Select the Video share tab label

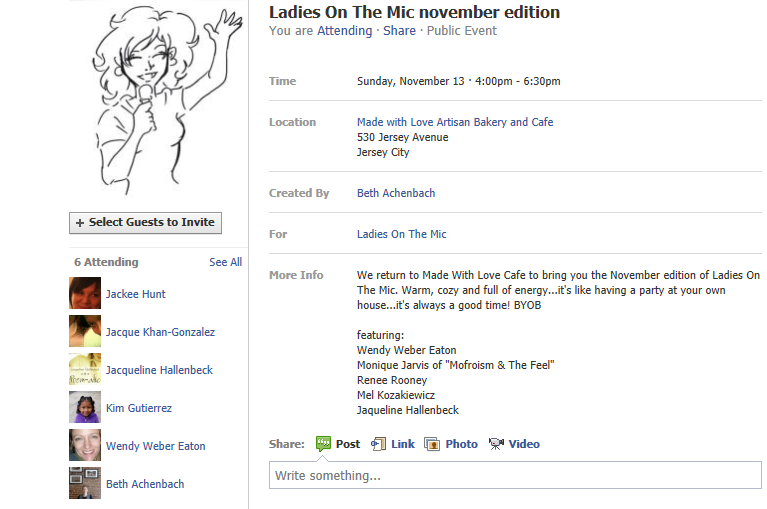point(524,444)
